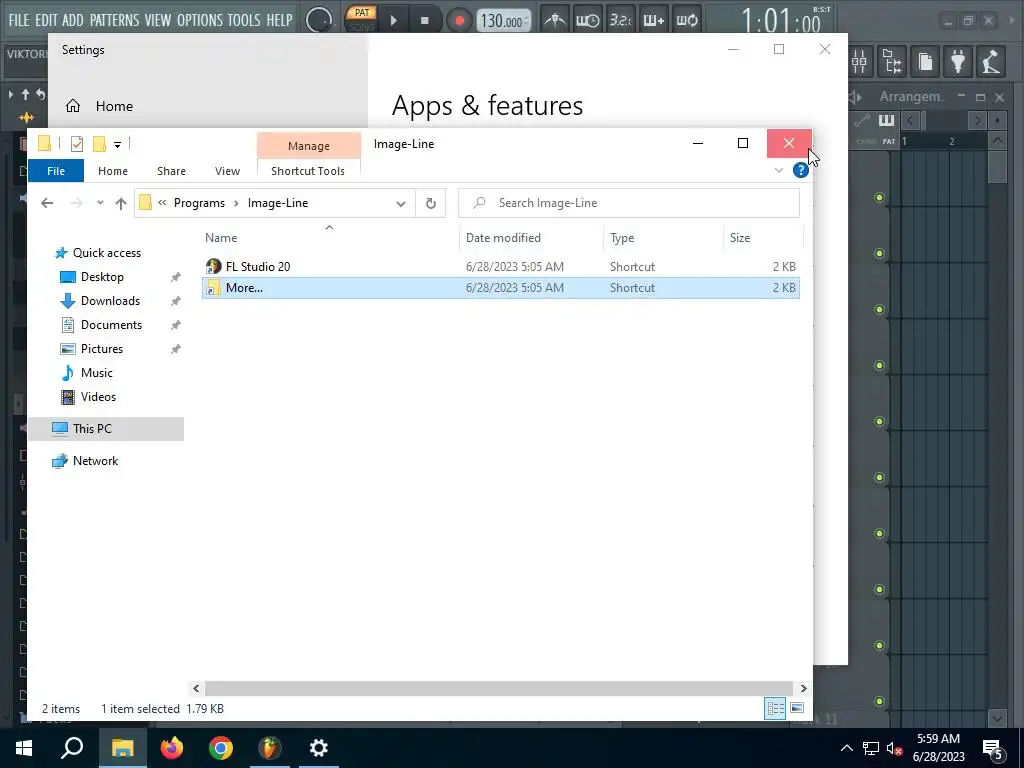The image size is (1024, 768).
Task: Open the quick access toolbar customize dropdown
Action: click(118, 144)
